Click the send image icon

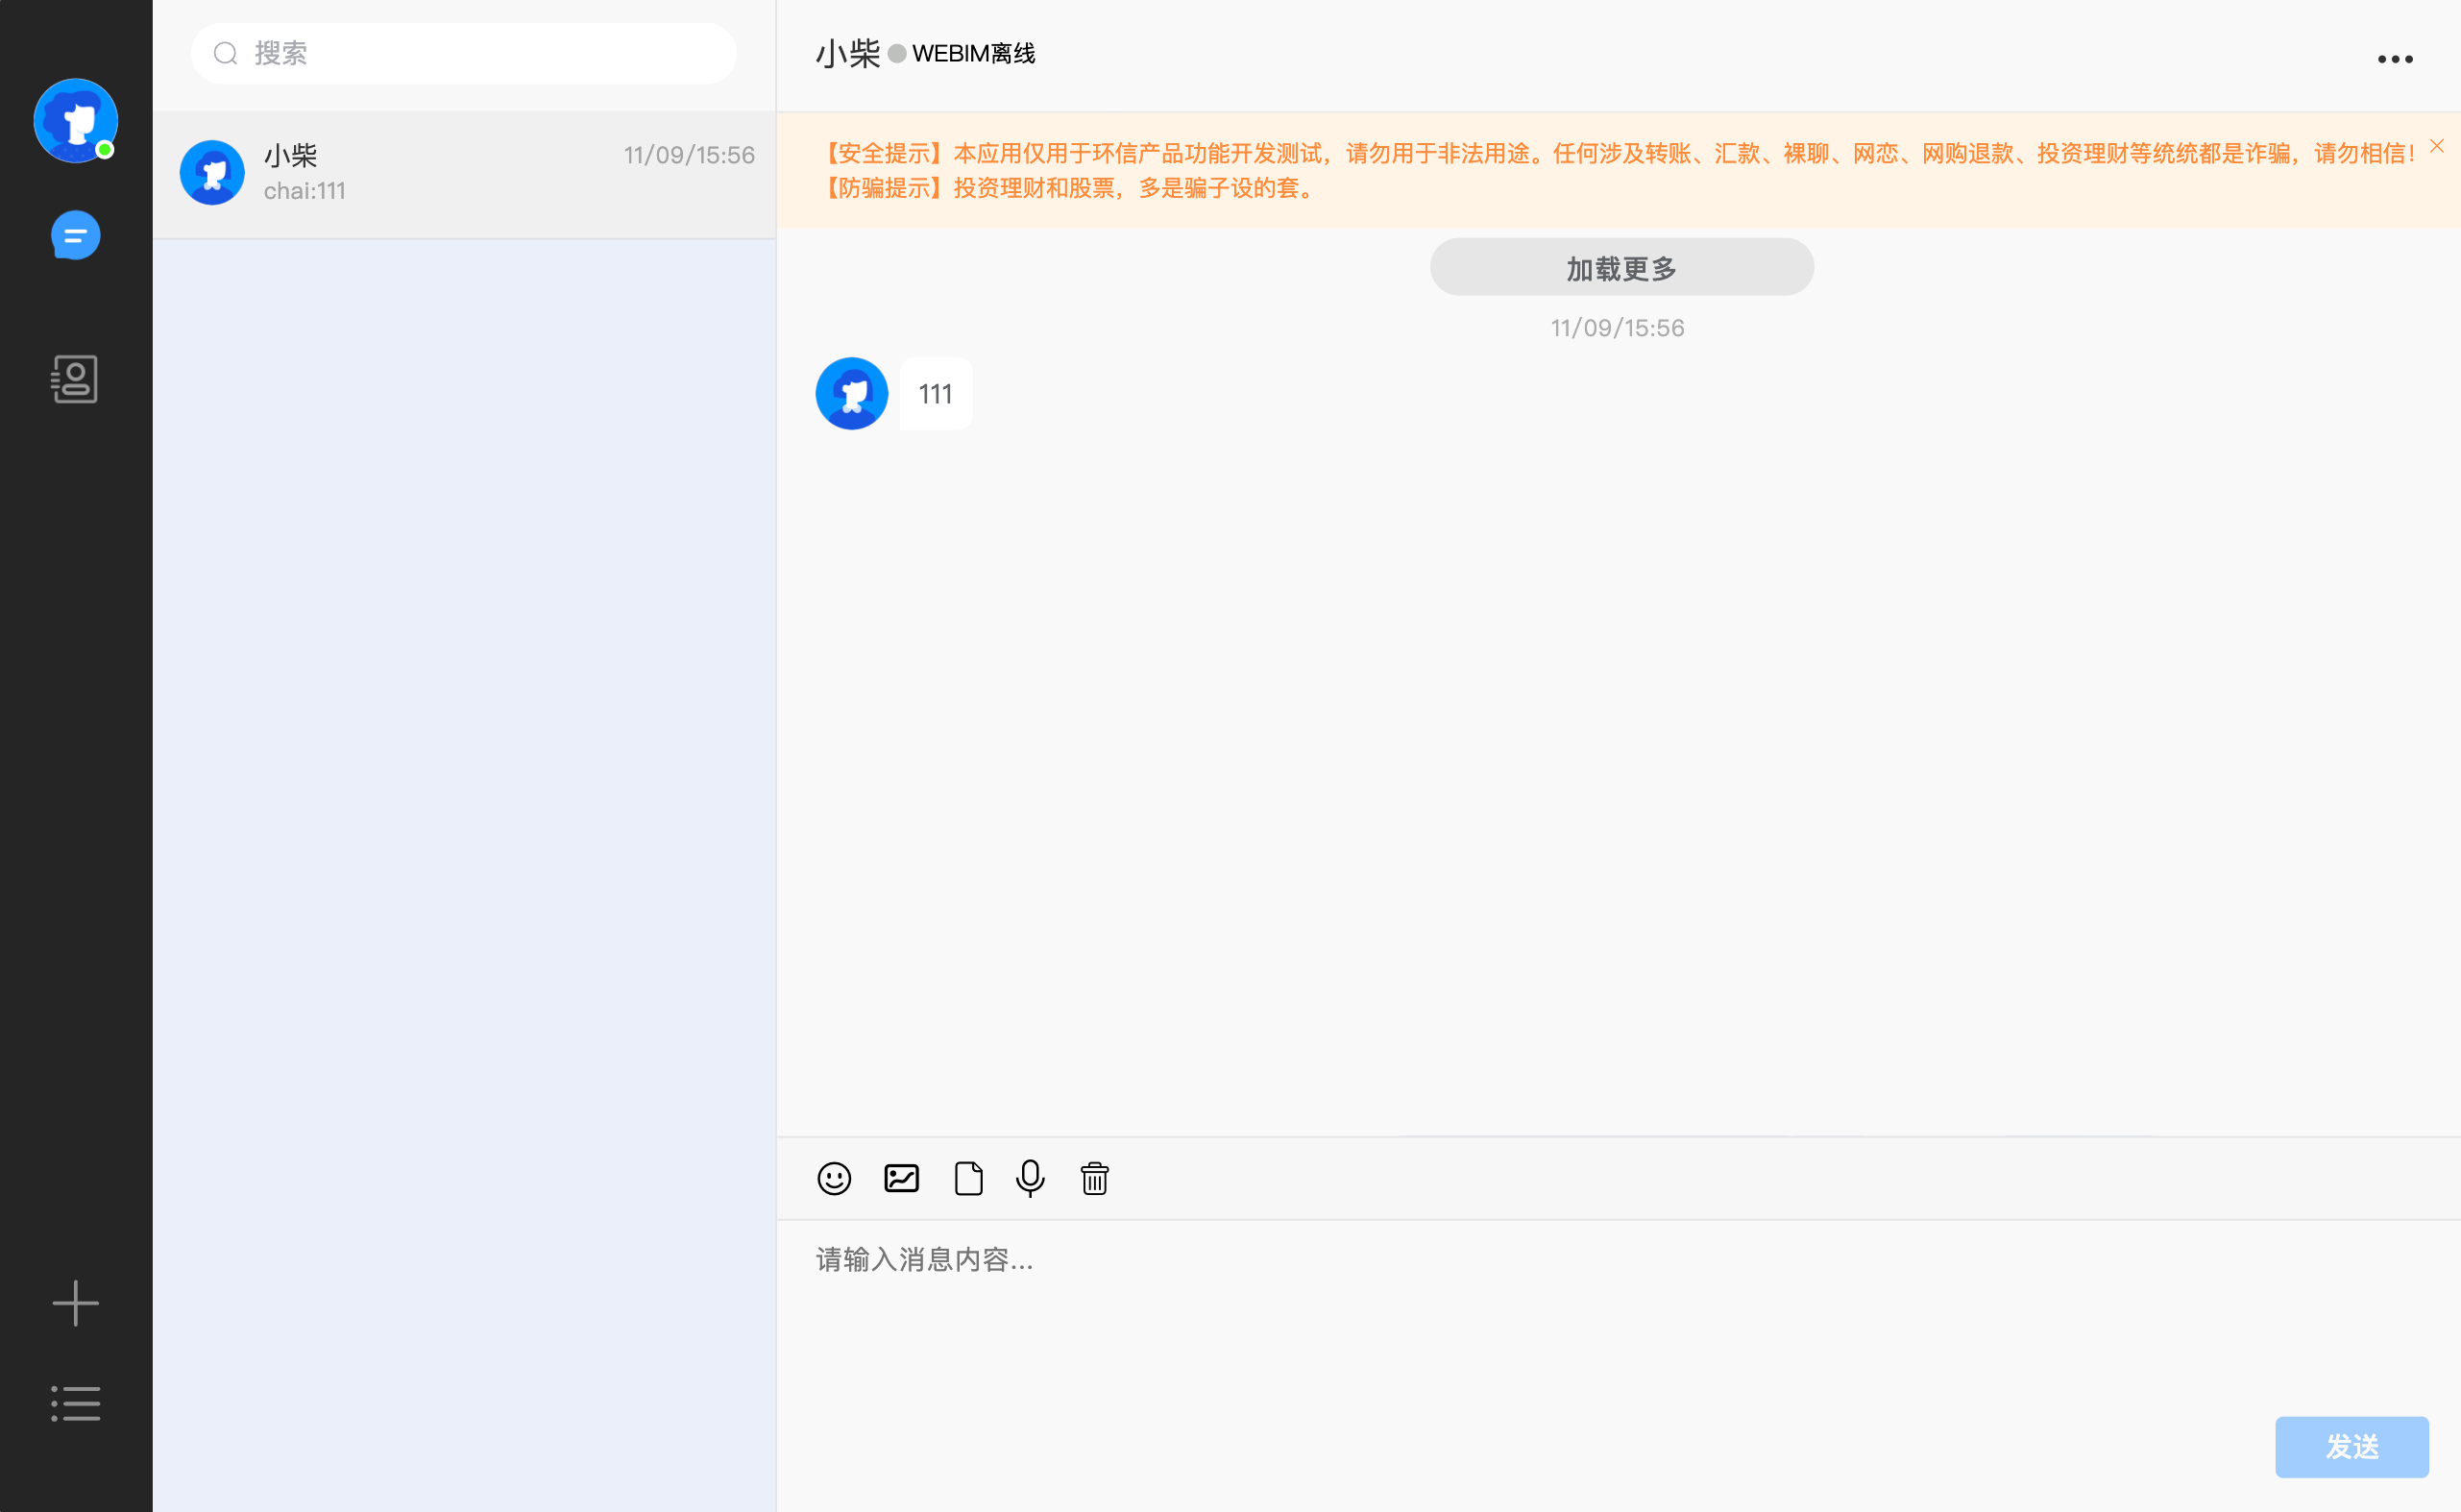coord(901,1179)
